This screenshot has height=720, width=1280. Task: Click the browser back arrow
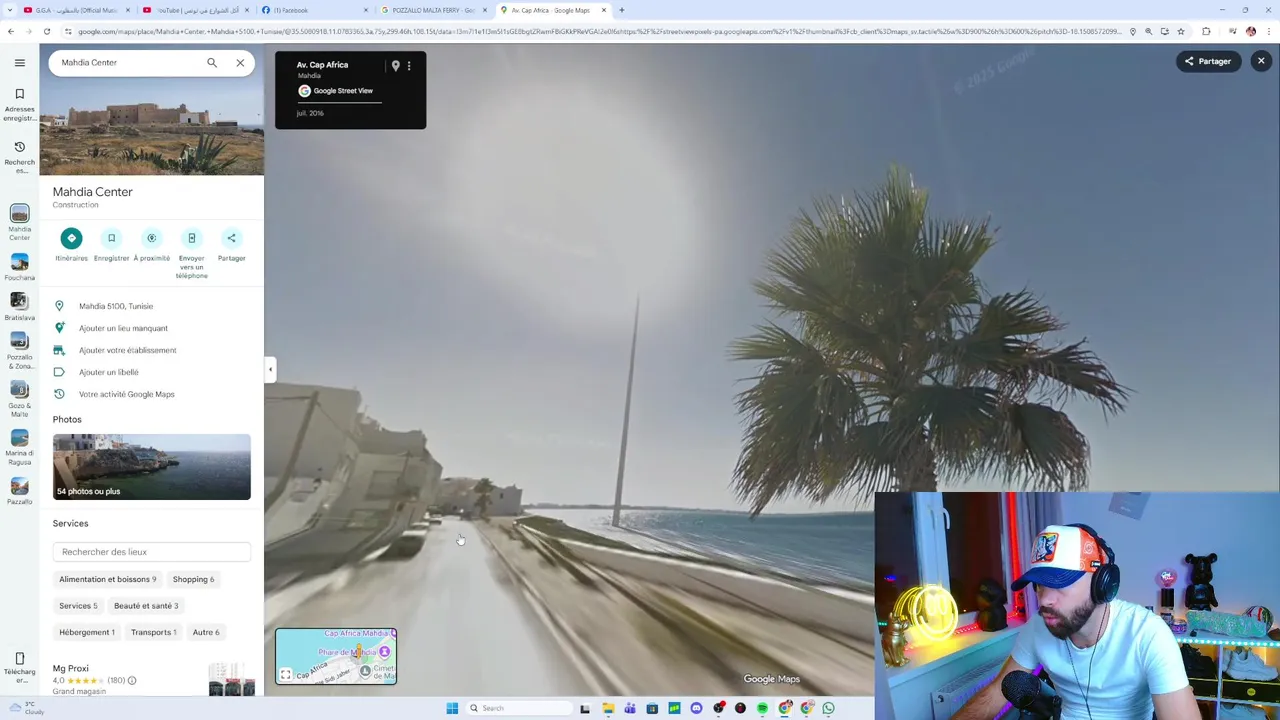(x=11, y=31)
